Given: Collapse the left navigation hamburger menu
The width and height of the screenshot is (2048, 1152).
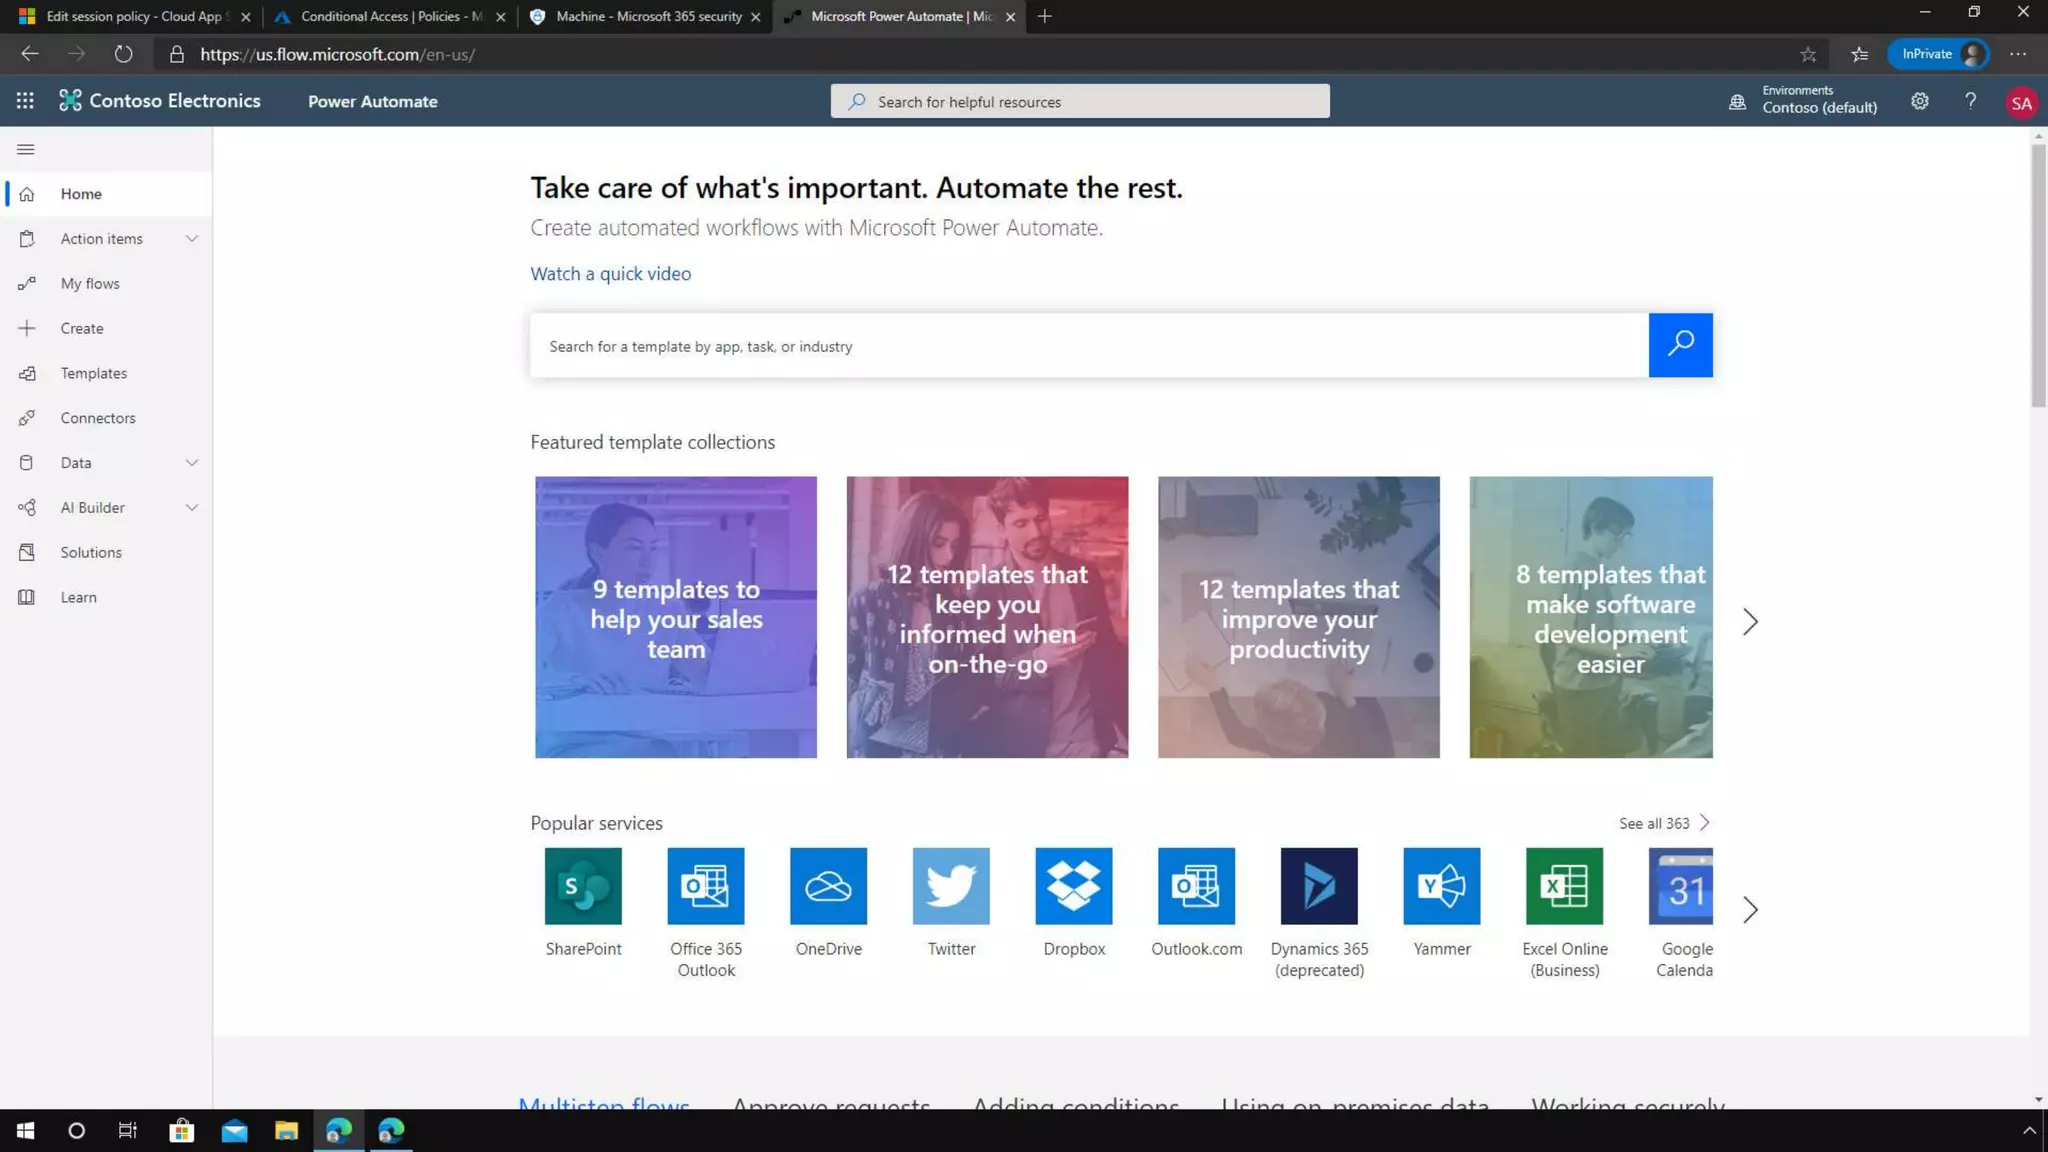Looking at the screenshot, I should [26, 149].
